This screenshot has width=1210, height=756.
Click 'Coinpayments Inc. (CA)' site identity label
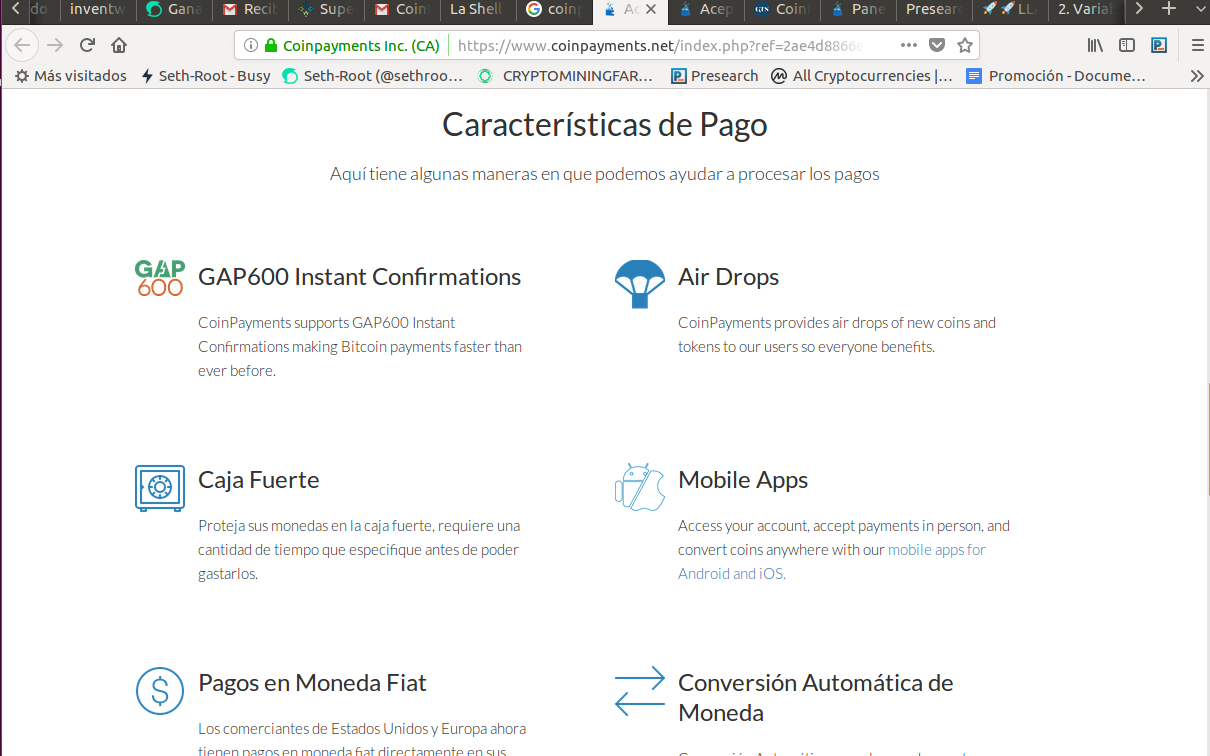tap(361, 45)
